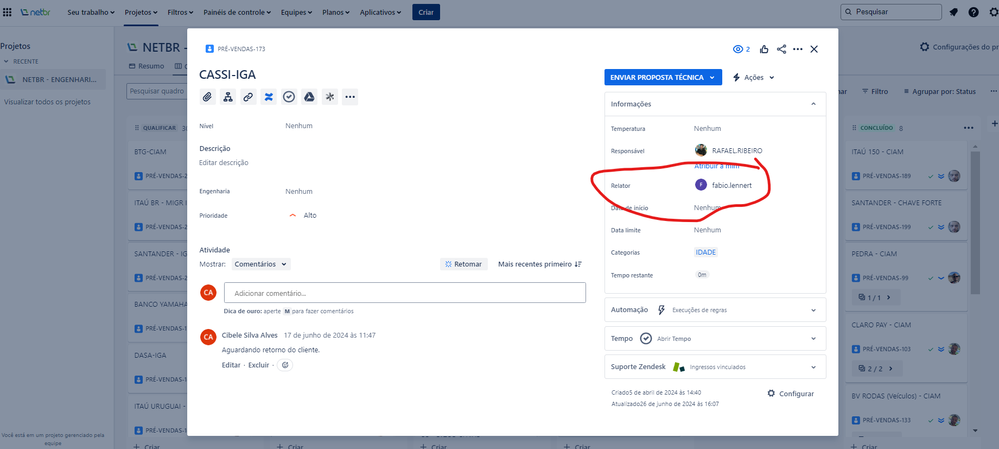Viewport: 999px width, 449px height.
Task: Open the ENVIAR PROPOSTA TÉCNICA status dropdown
Action: (663, 77)
